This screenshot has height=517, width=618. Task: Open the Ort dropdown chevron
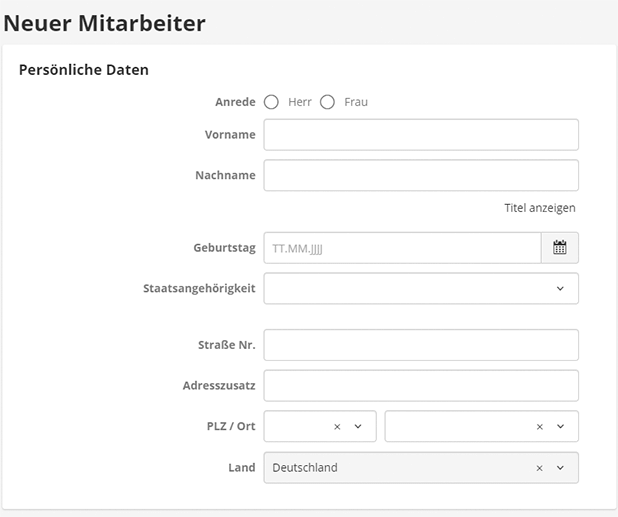560,426
